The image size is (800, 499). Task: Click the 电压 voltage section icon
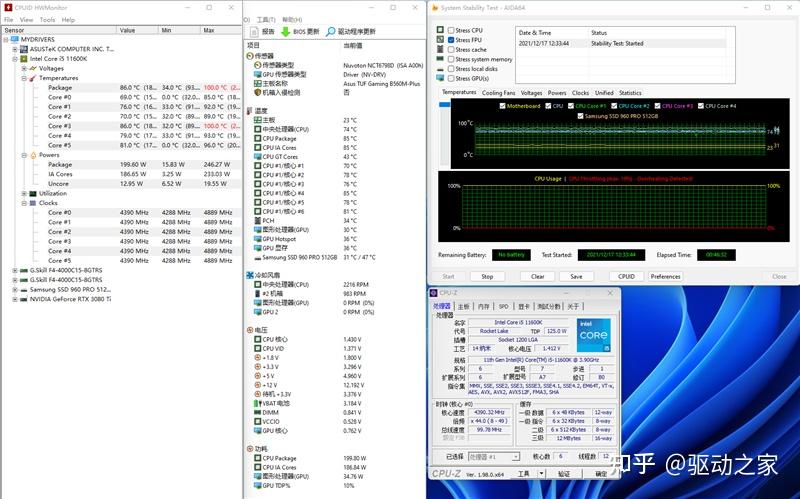point(250,330)
